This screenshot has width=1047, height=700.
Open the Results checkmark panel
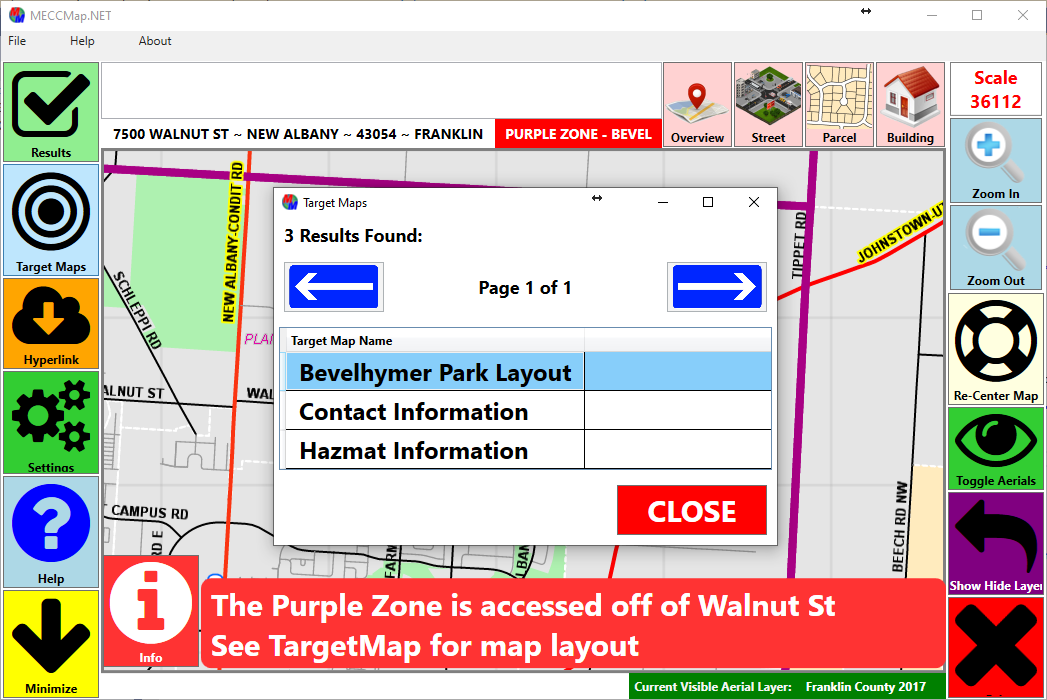[x=51, y=112]
